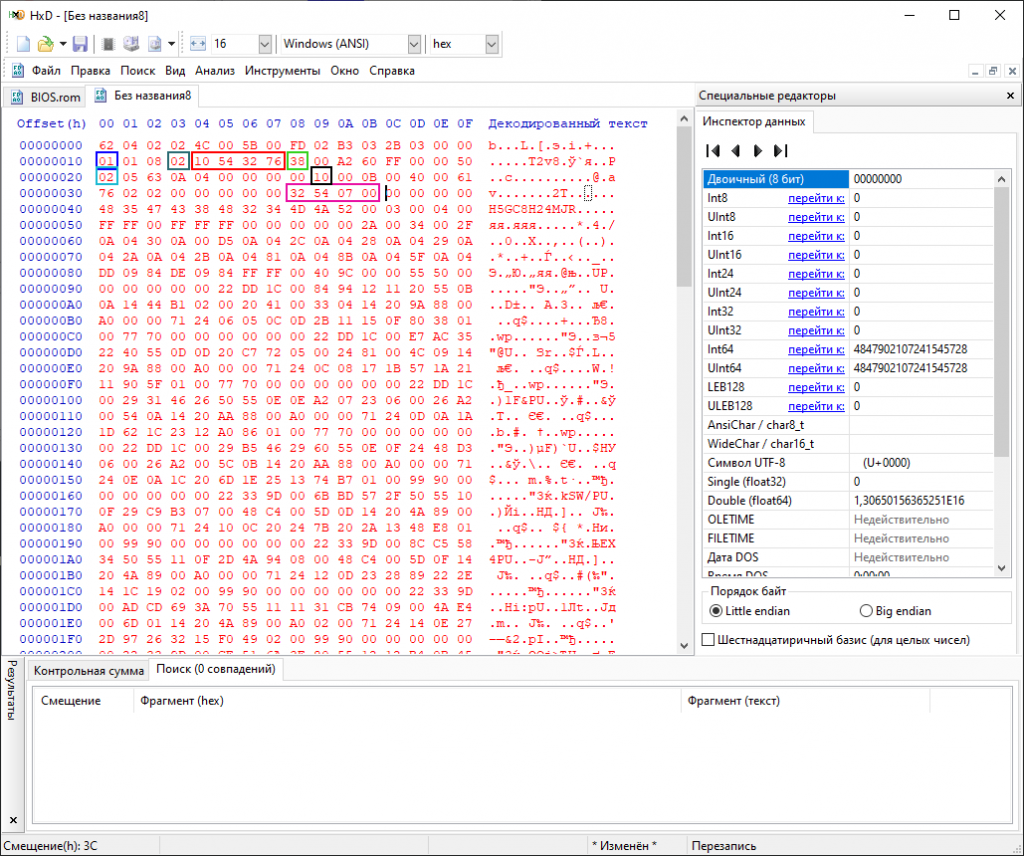Click the Open RAM chip icon
The height and width of the screenshot is (856, 1024).
point(108,44)
